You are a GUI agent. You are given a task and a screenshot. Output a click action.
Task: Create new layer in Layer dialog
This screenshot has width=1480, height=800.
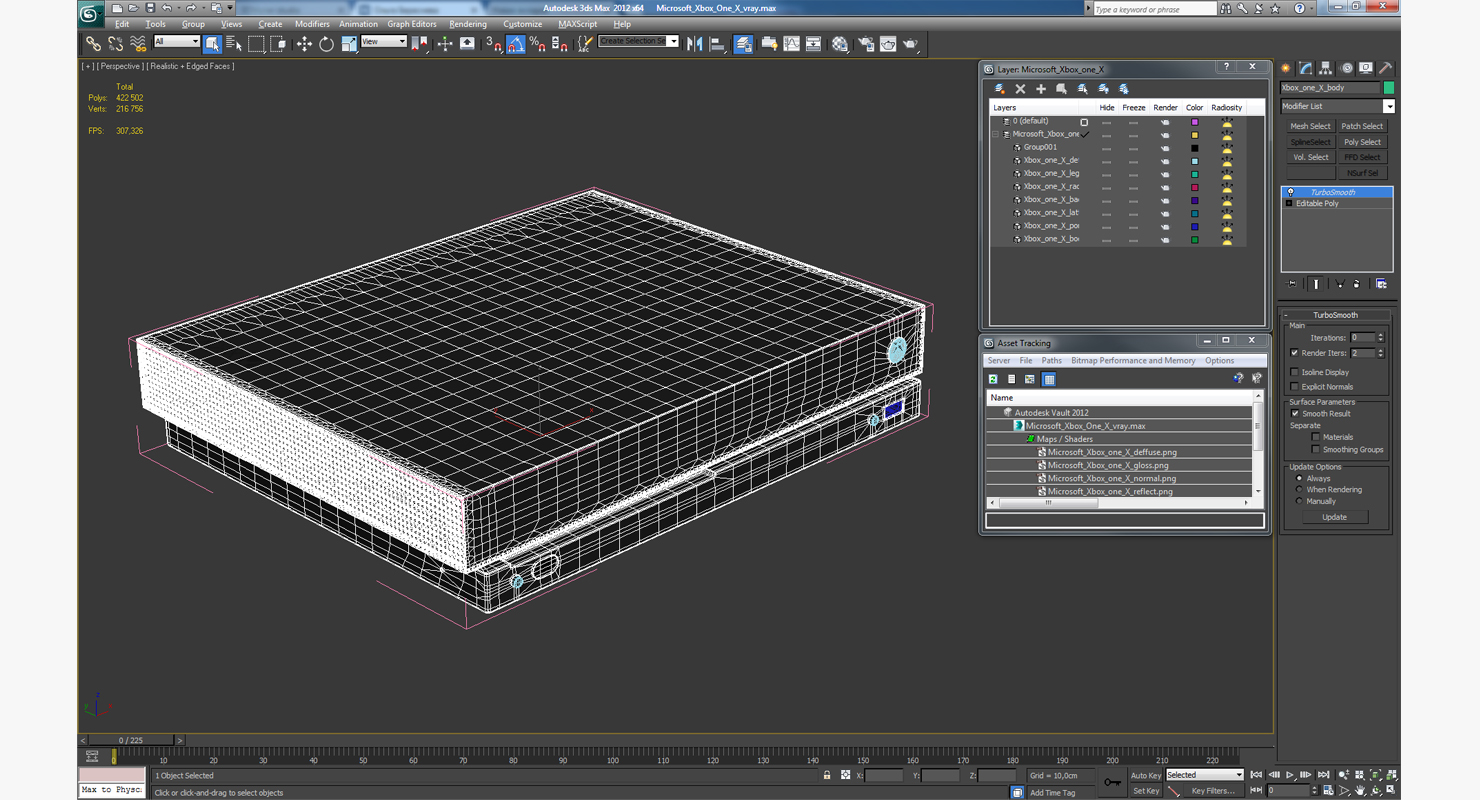coord(999,89)
